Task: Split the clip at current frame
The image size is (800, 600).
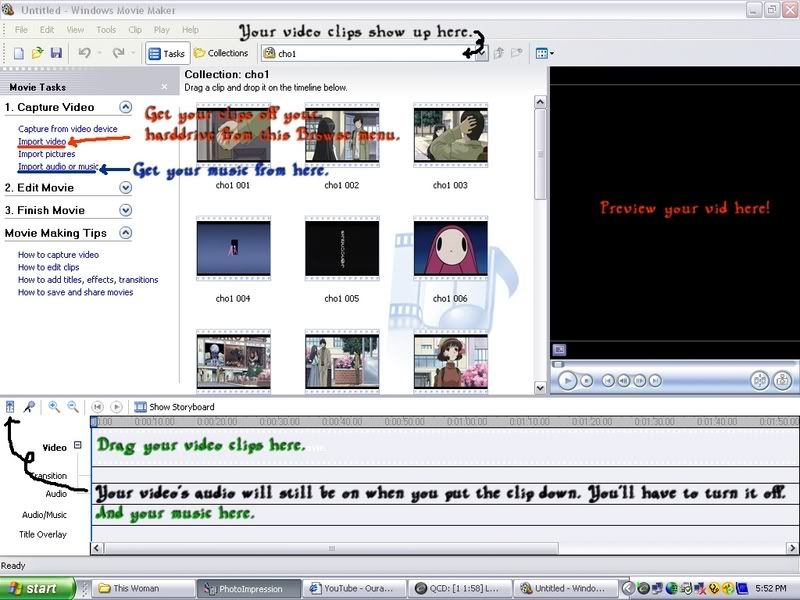Action: point(760,381)
